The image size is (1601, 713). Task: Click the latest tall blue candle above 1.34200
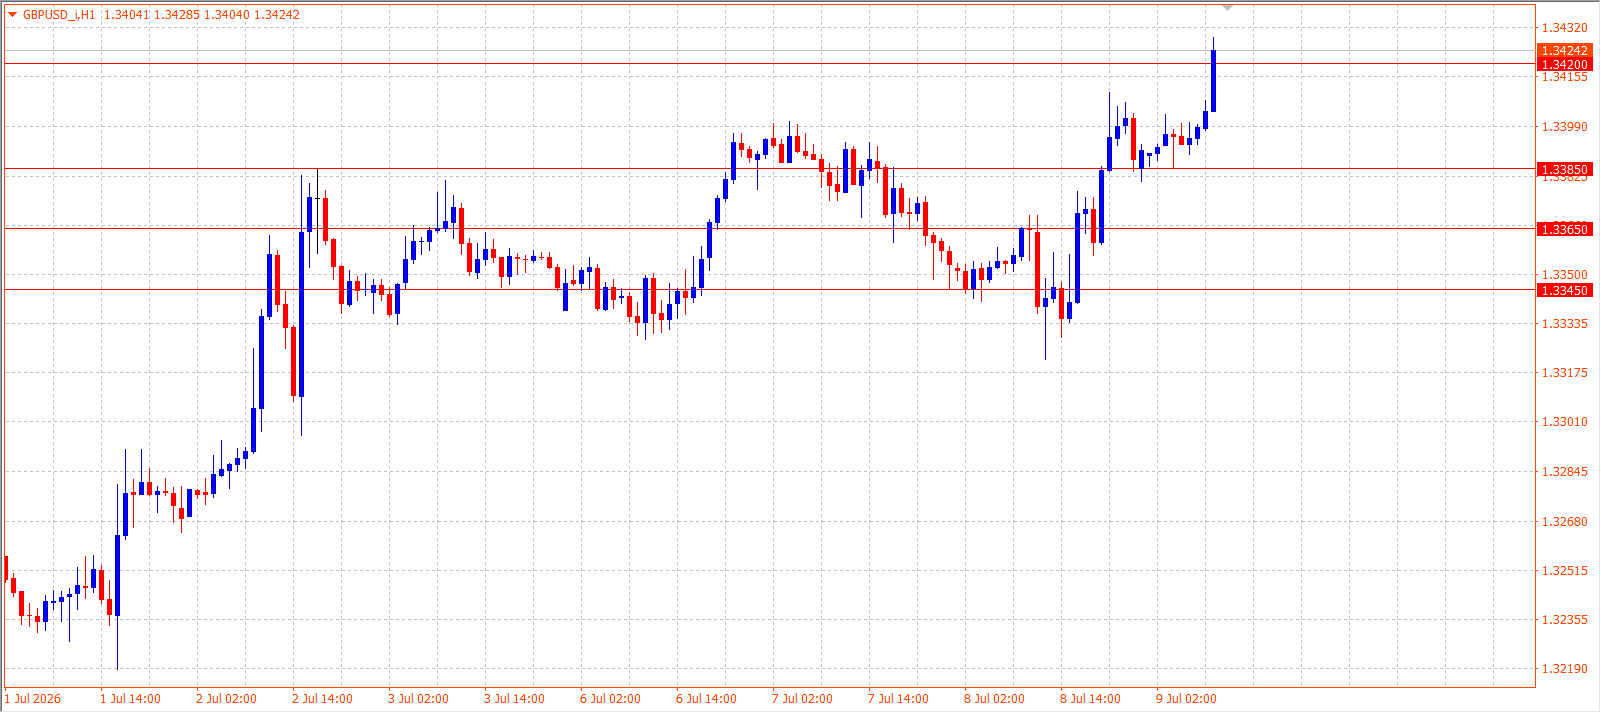point(1213,80)
